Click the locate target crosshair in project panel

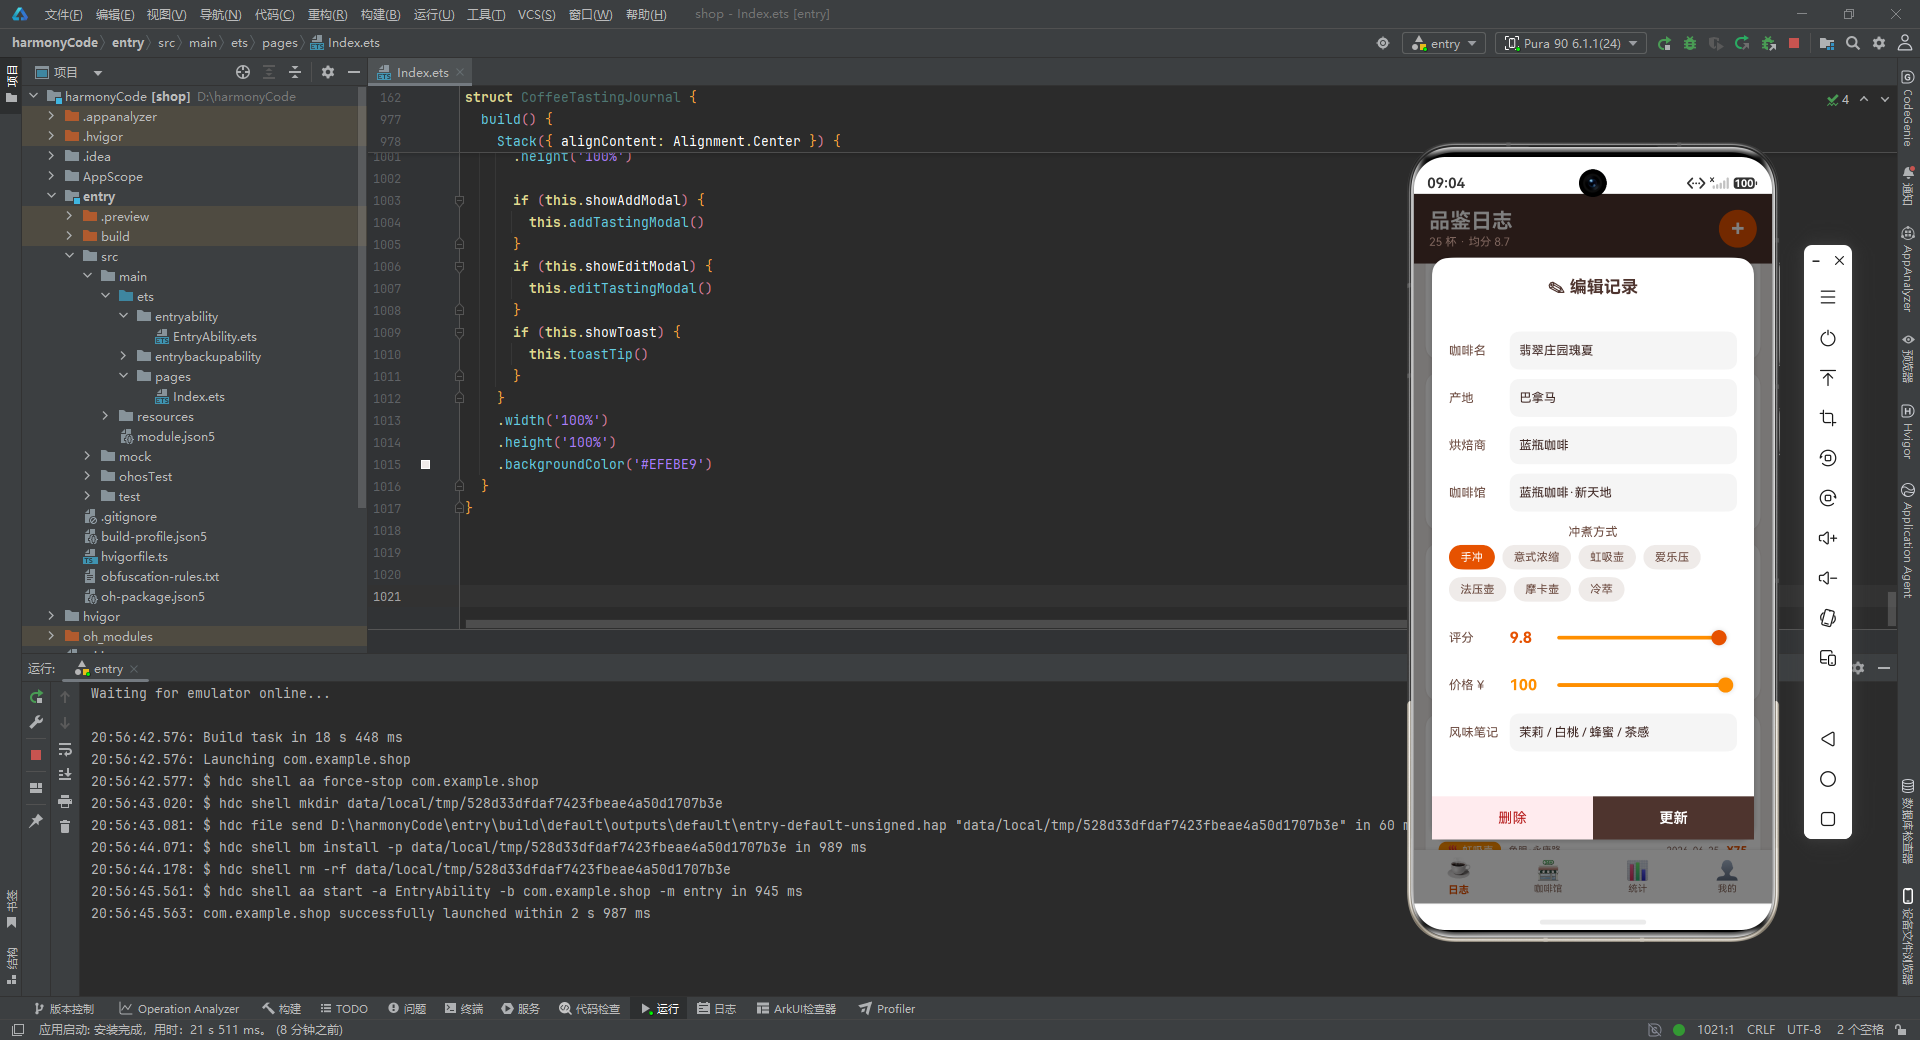pyautogui.click(x=243, y=72)
